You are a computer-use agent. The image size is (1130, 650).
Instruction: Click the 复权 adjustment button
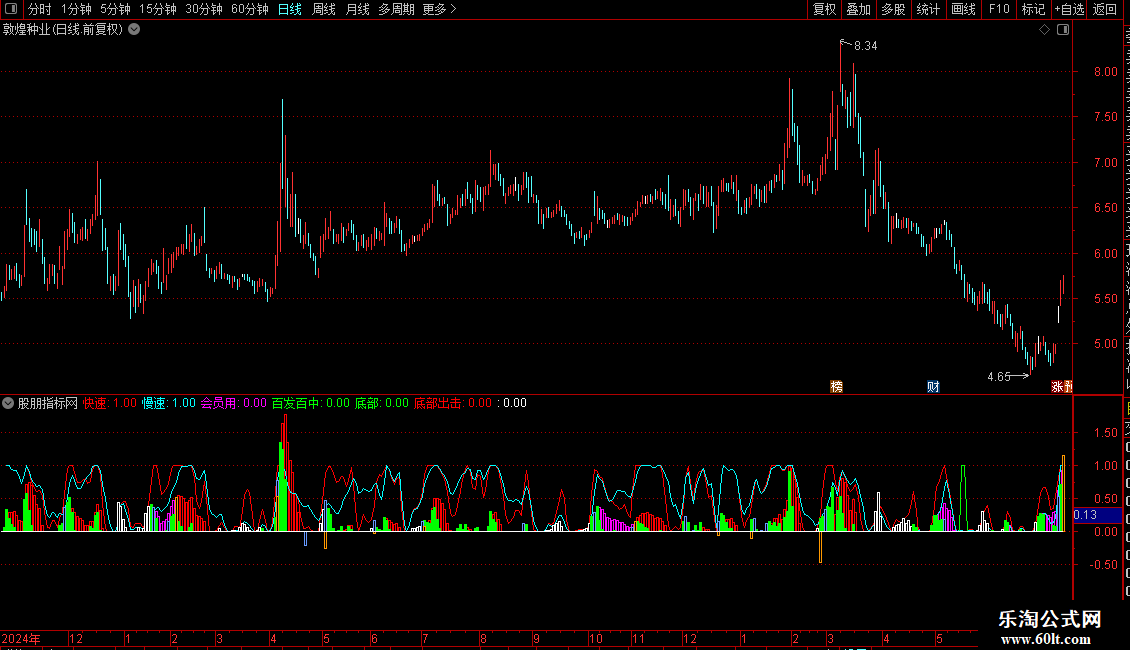point(824,9)
